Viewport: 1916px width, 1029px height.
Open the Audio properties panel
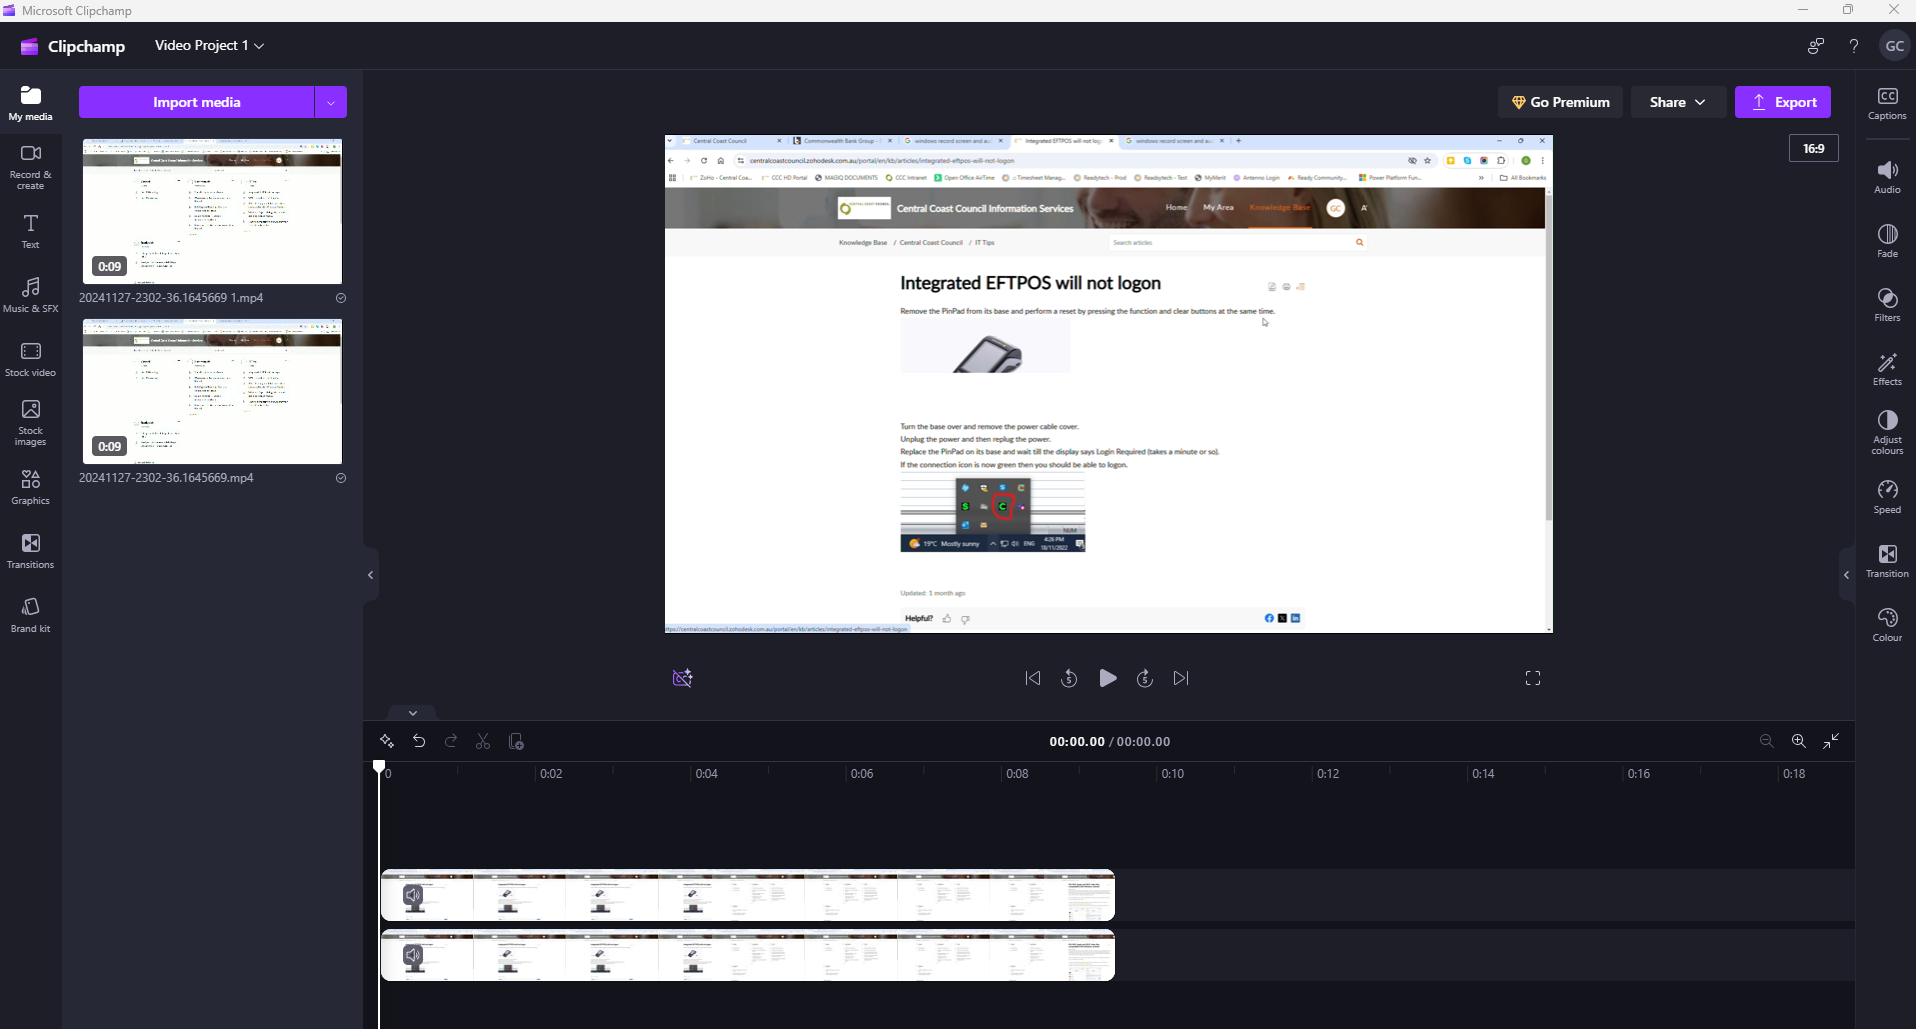(x=1887, y=177)
